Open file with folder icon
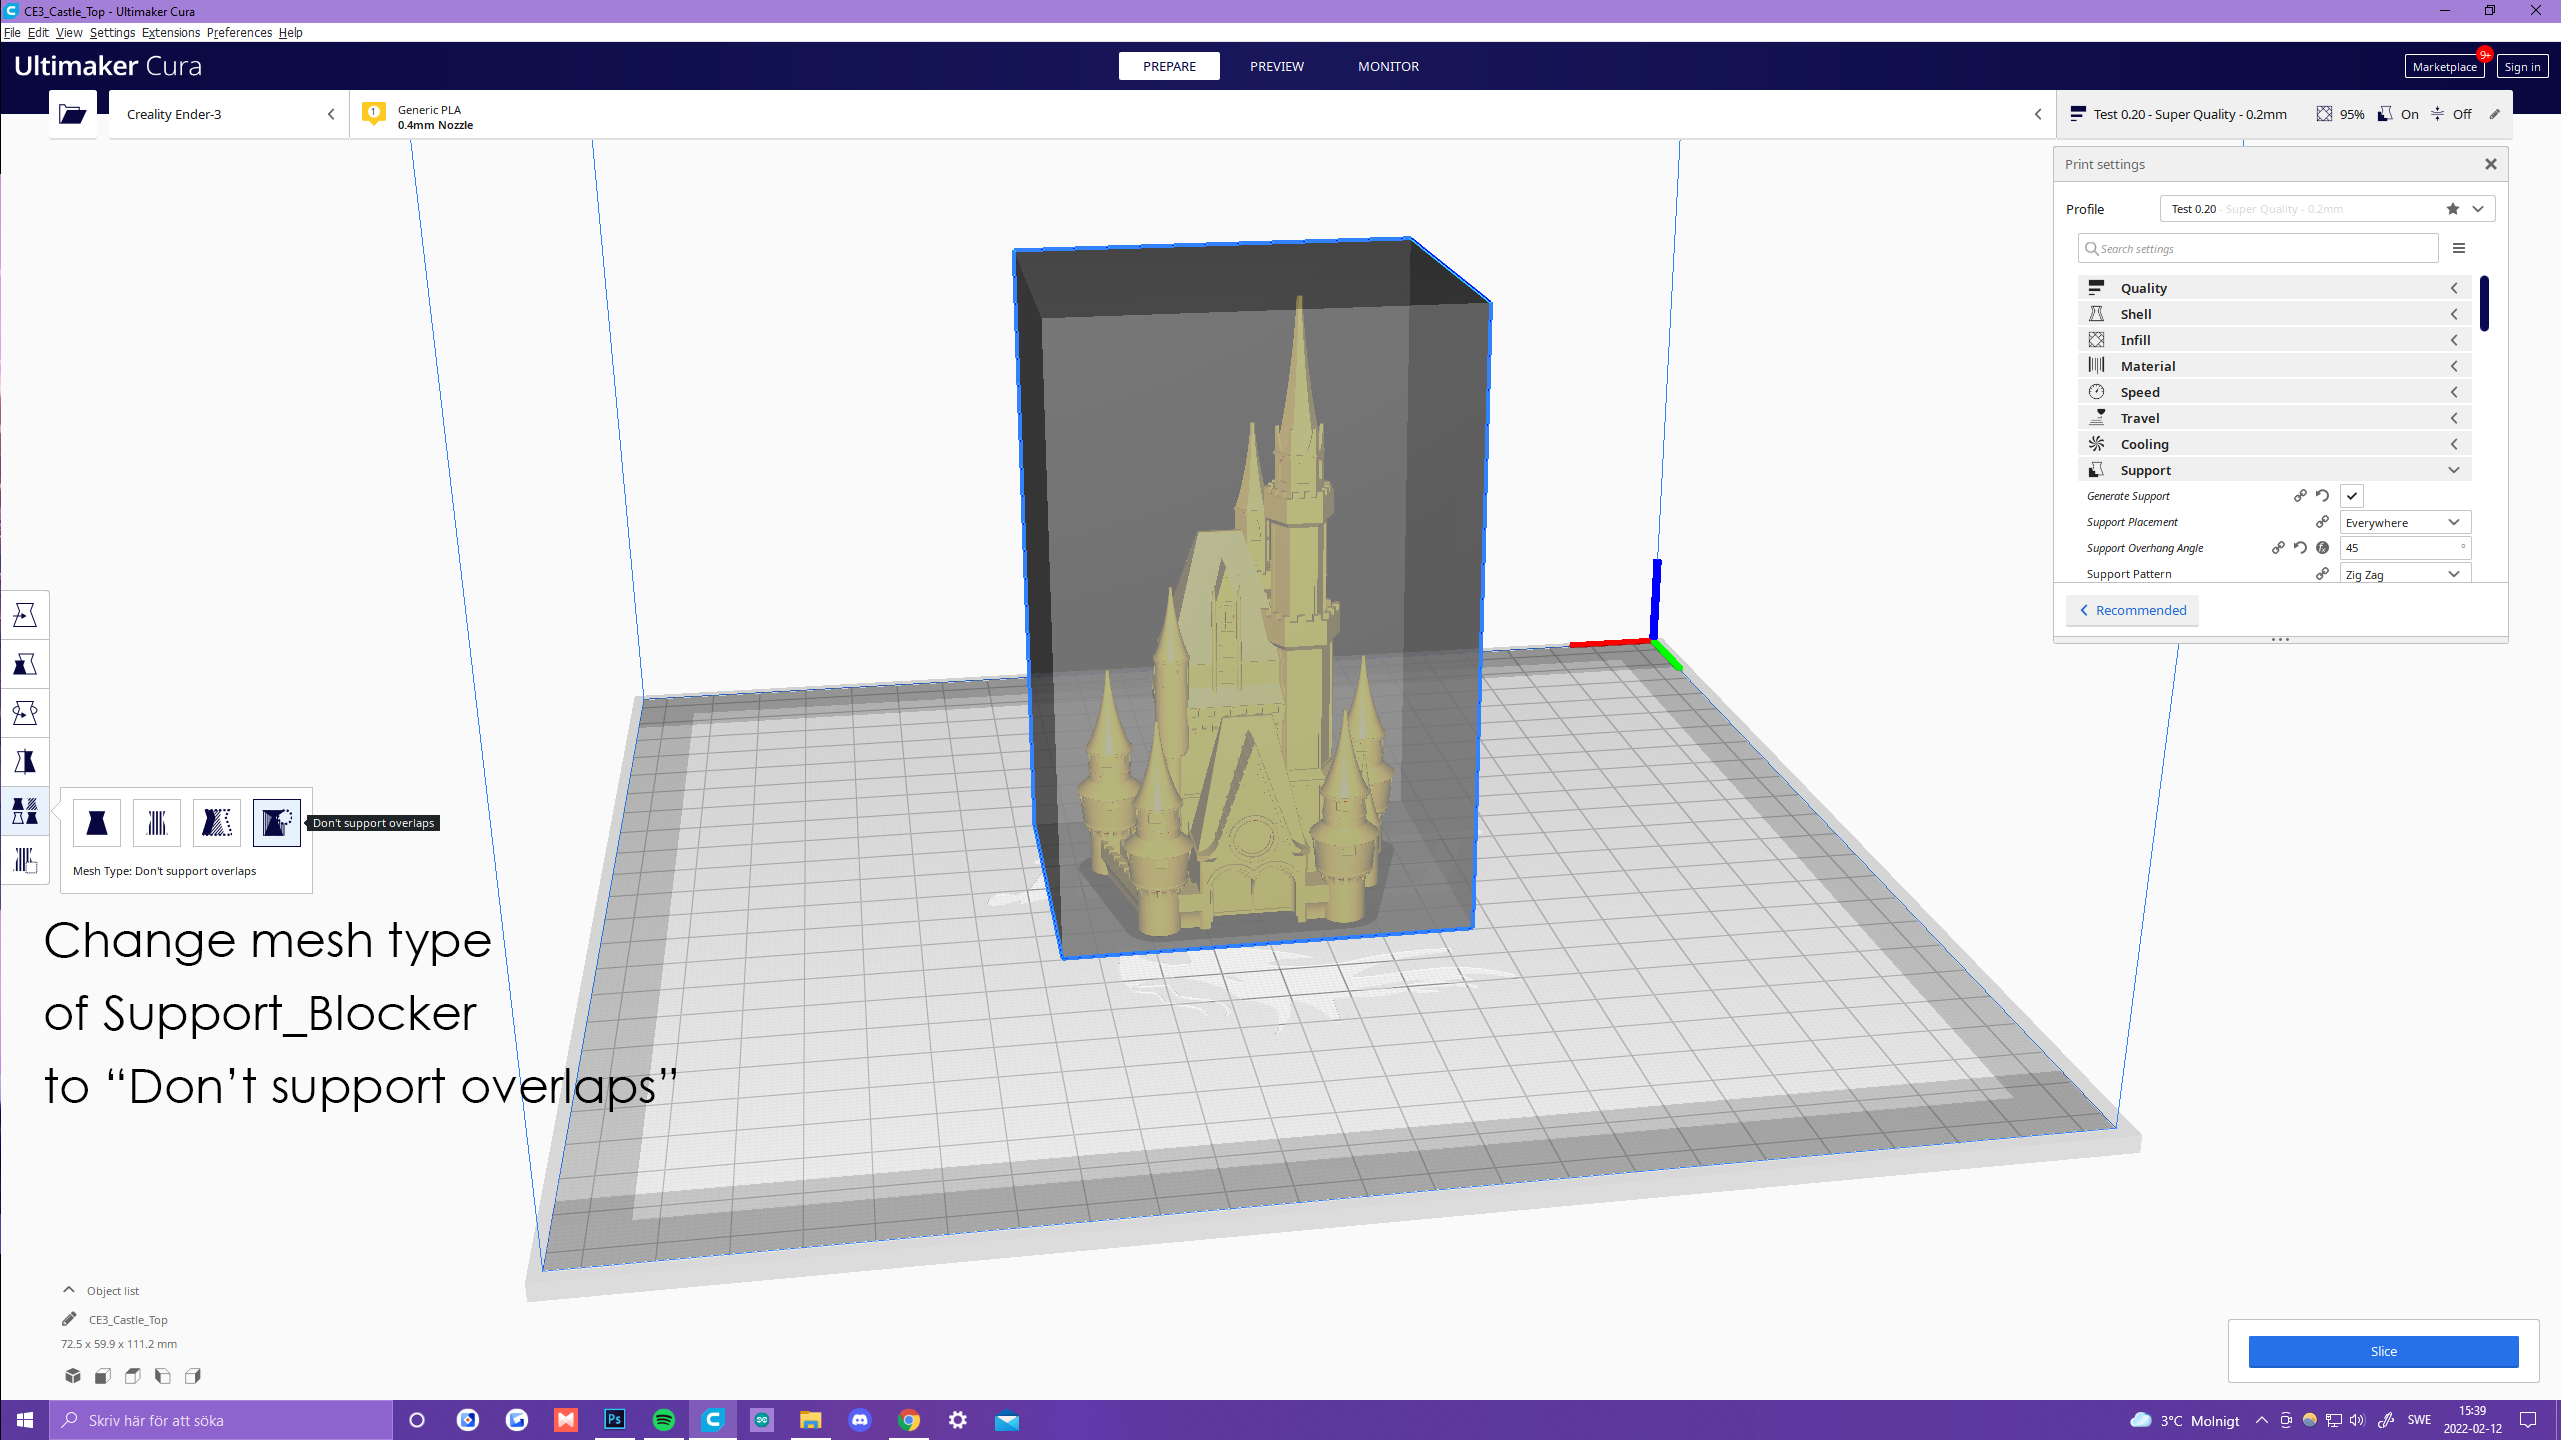The height and width of the screenshot is (1440, 2561). pyautogui.click(x=73, y=114)
